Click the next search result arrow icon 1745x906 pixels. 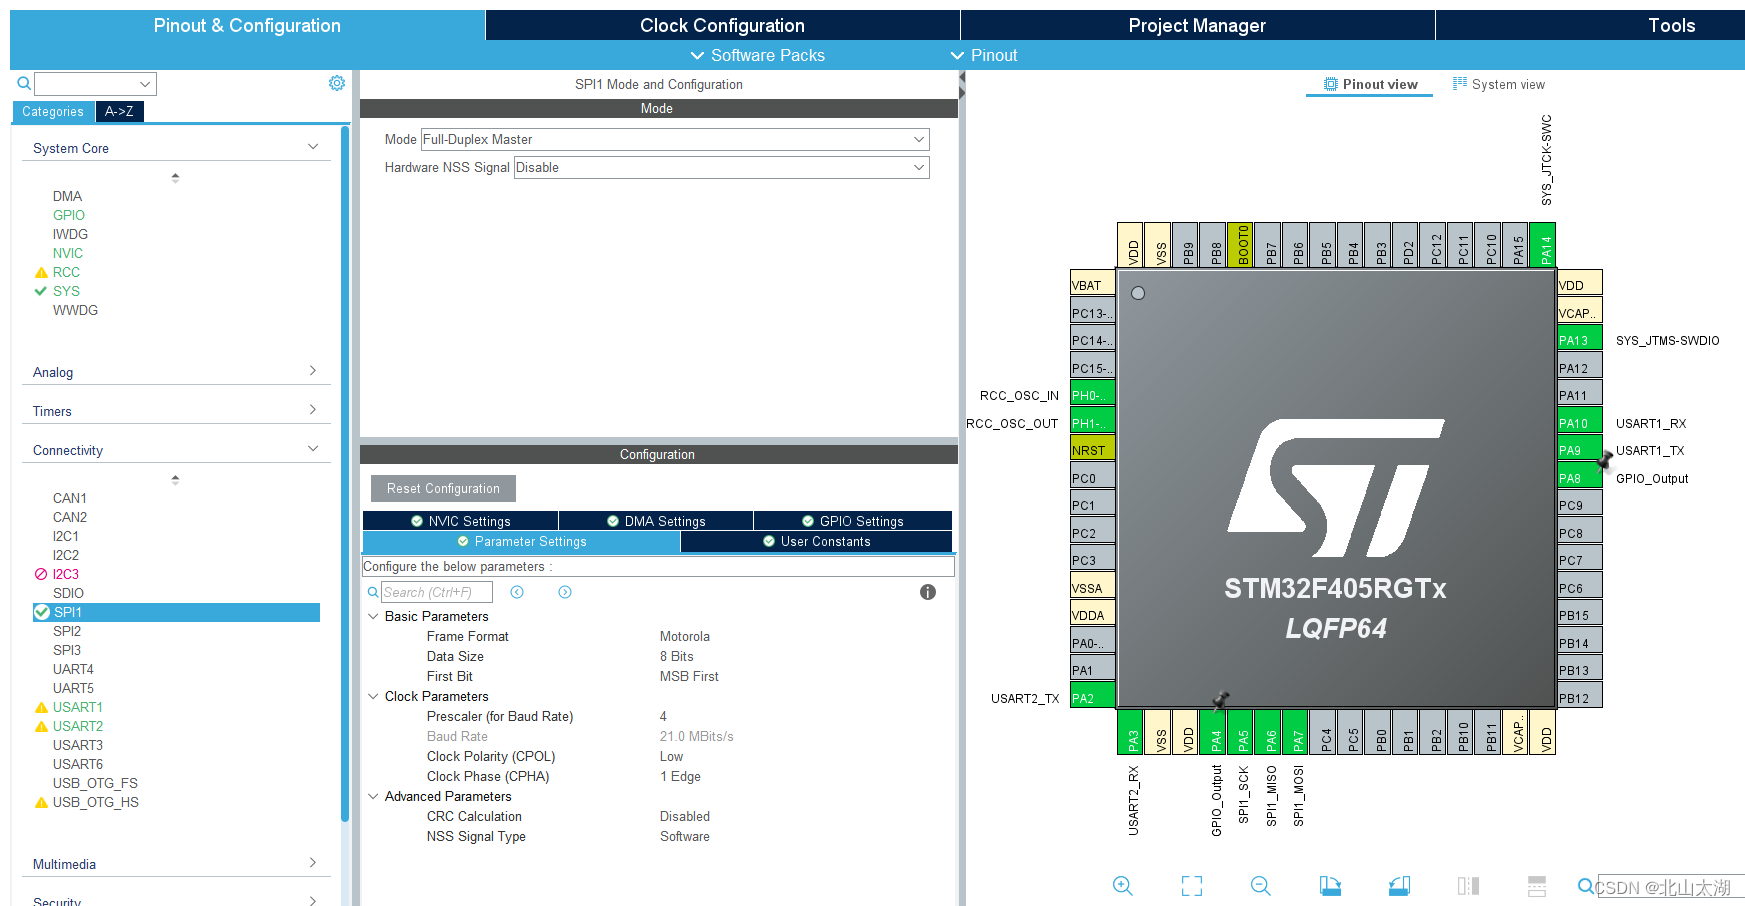coord(565,592)
